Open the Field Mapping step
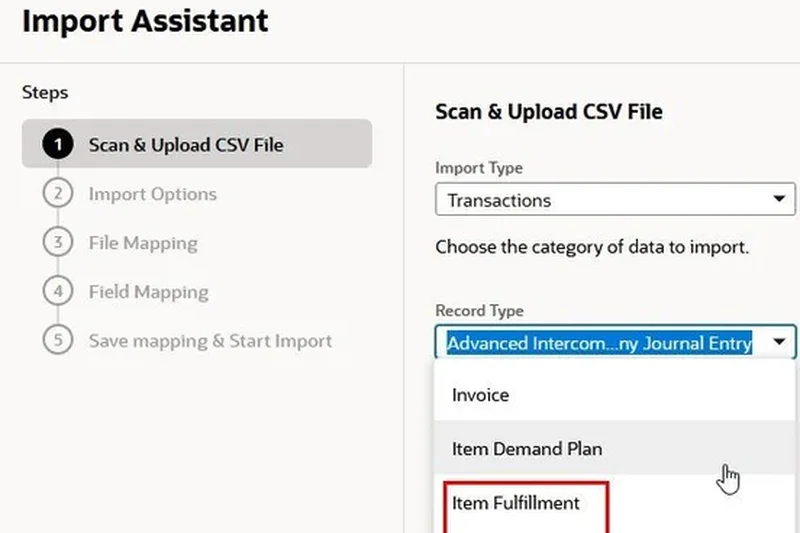The width and height of the screenshot is (800, 533). click(148, 292)
